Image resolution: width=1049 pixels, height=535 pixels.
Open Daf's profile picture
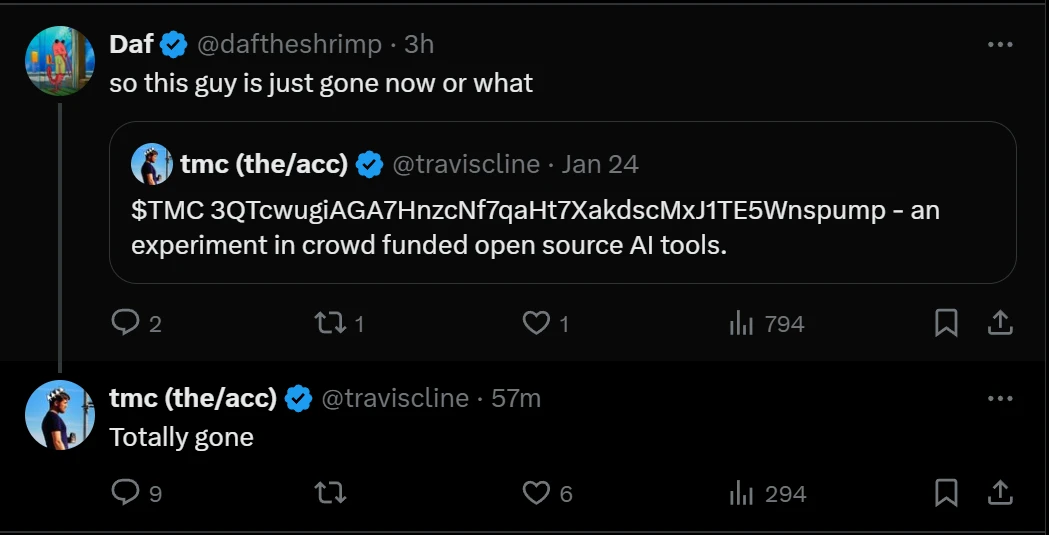pyautogui.click(x=60, y=61)
